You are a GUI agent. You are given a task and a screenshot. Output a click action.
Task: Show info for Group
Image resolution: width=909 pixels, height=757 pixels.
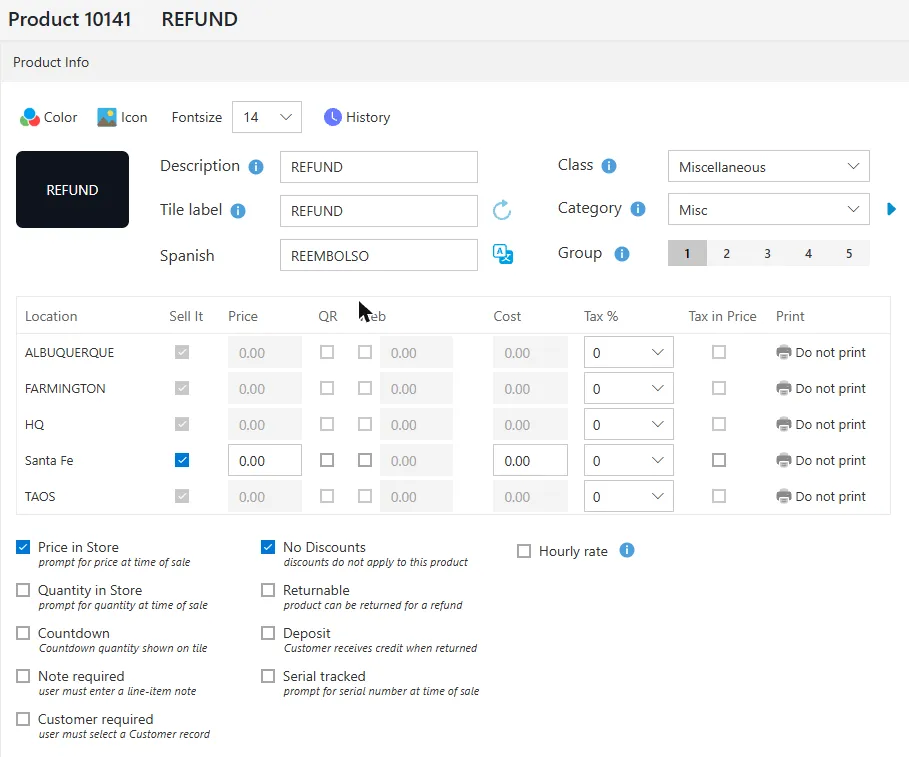[x=621, y=254]
